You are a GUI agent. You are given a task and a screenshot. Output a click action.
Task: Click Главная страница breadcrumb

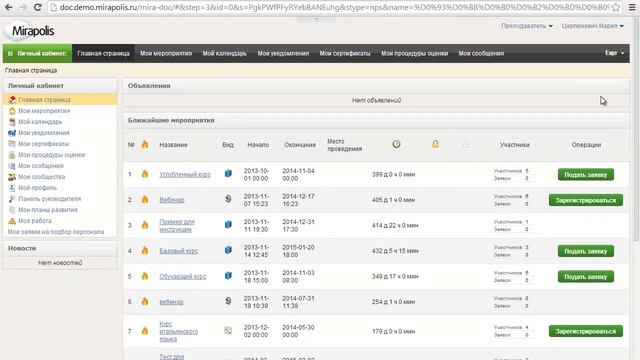tap(31, 70)
